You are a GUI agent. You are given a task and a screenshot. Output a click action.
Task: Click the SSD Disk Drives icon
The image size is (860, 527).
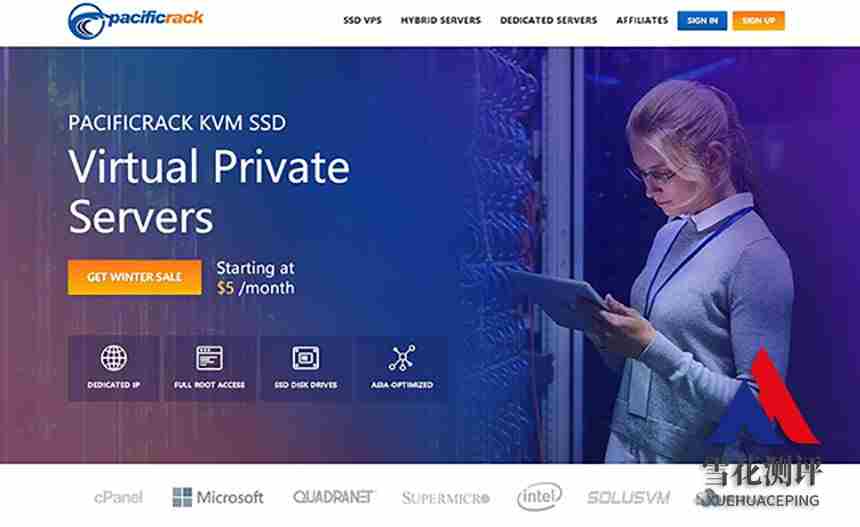tap(305, 358)
